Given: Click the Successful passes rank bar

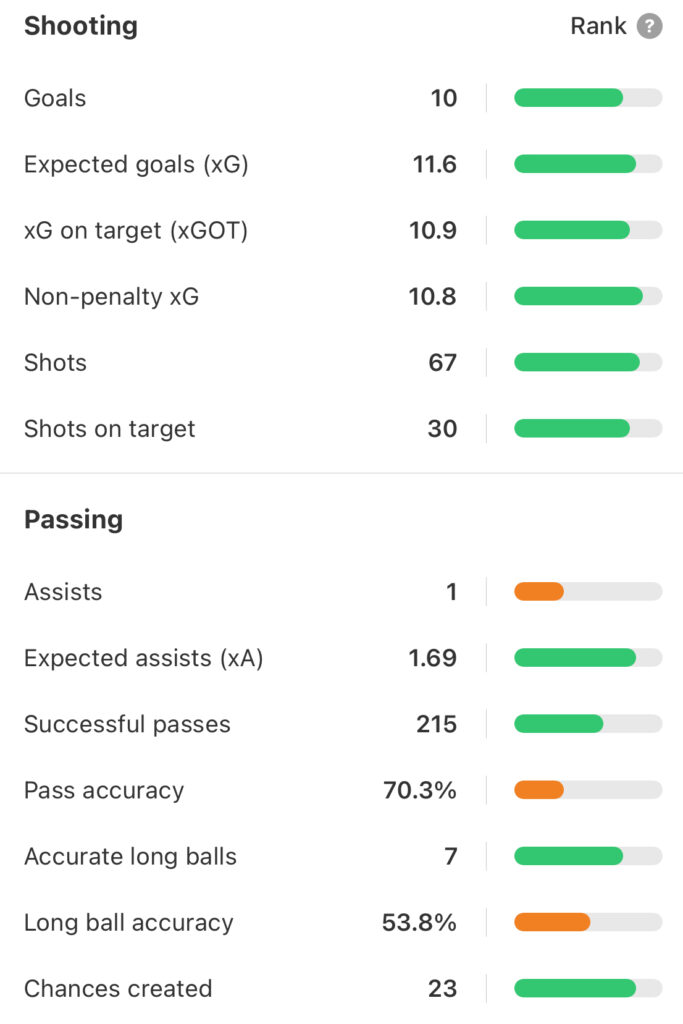Looking at the screenshot, I should (588, 724).
